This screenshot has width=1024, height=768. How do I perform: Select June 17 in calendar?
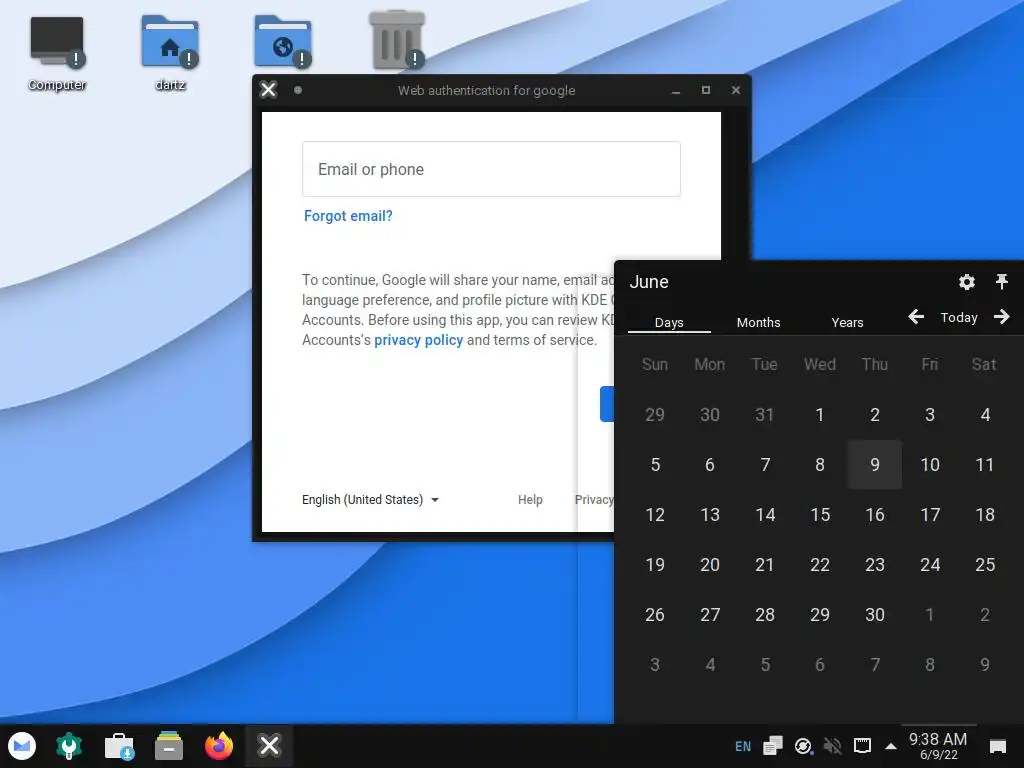(930, 515)
